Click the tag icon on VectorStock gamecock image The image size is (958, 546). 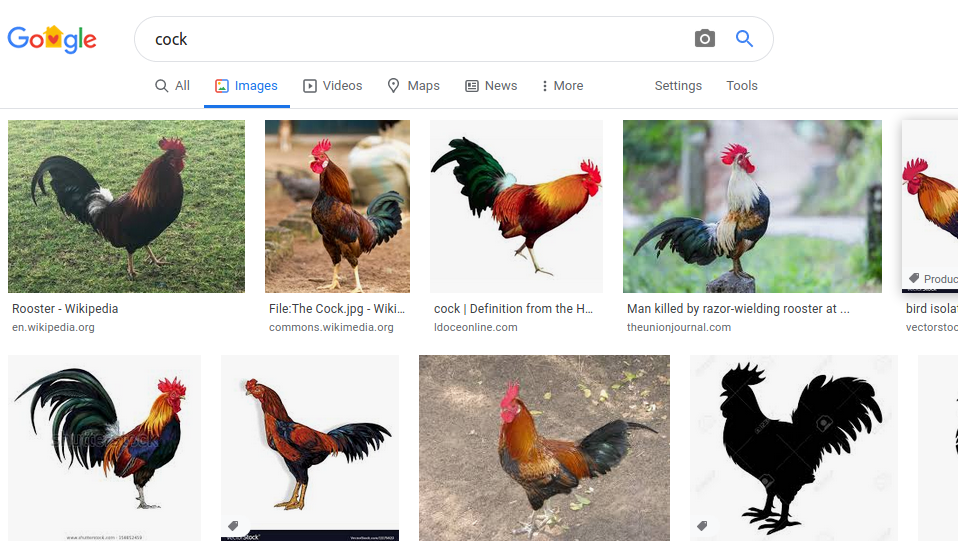233,526
